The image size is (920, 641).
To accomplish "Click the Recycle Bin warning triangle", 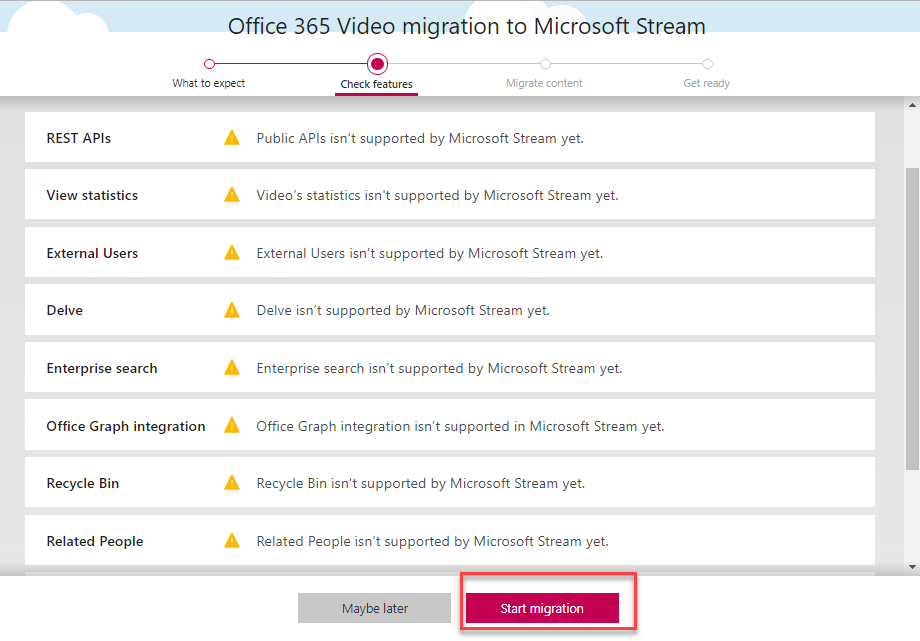I will [232, 483].
